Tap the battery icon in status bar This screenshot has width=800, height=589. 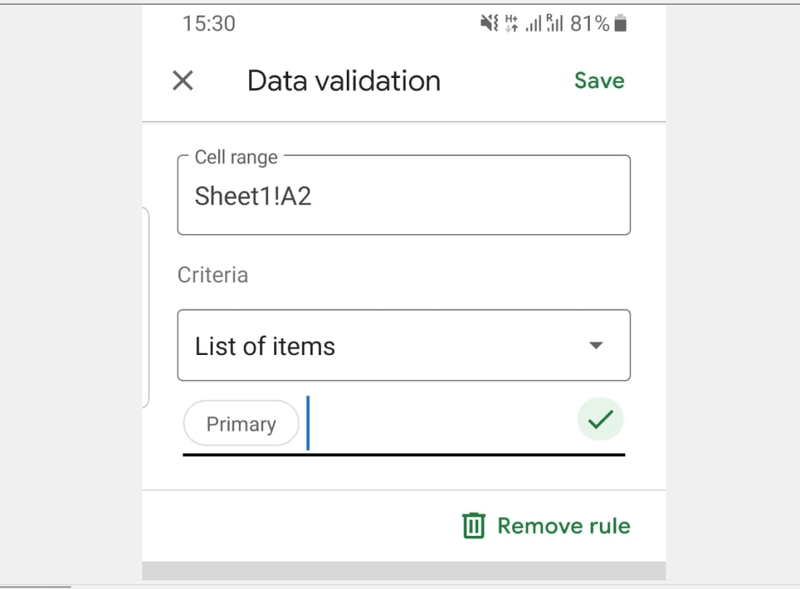(x=620, y=23)
